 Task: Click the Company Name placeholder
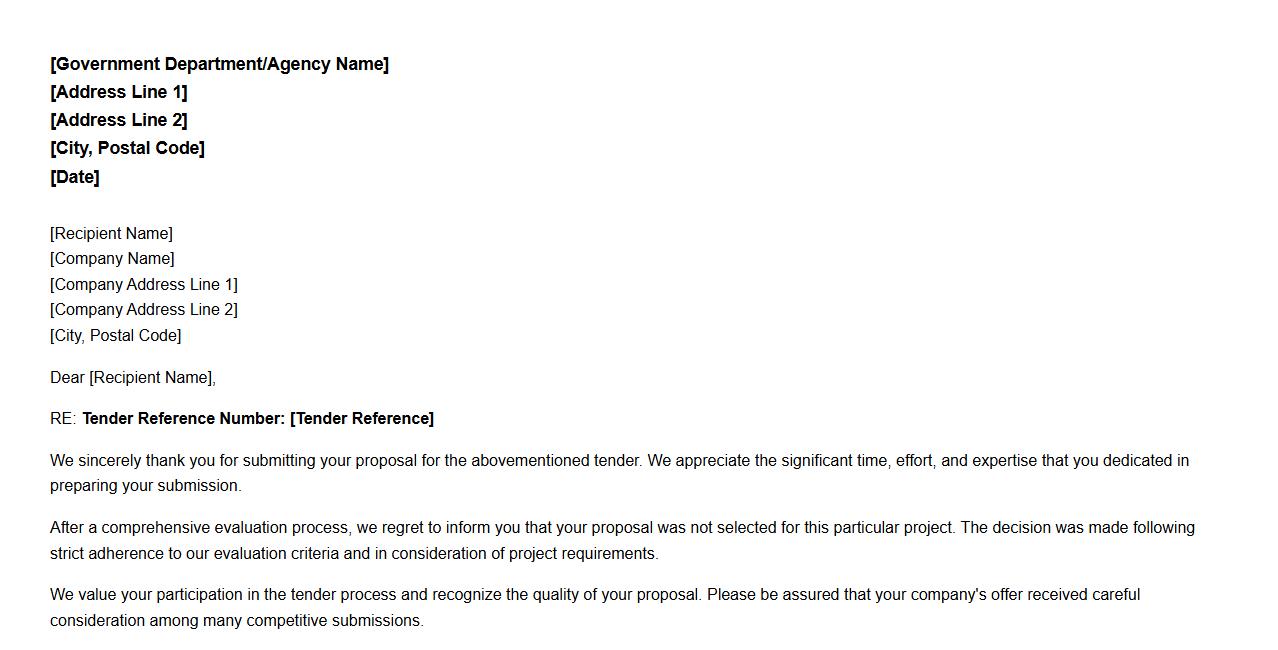112,259
